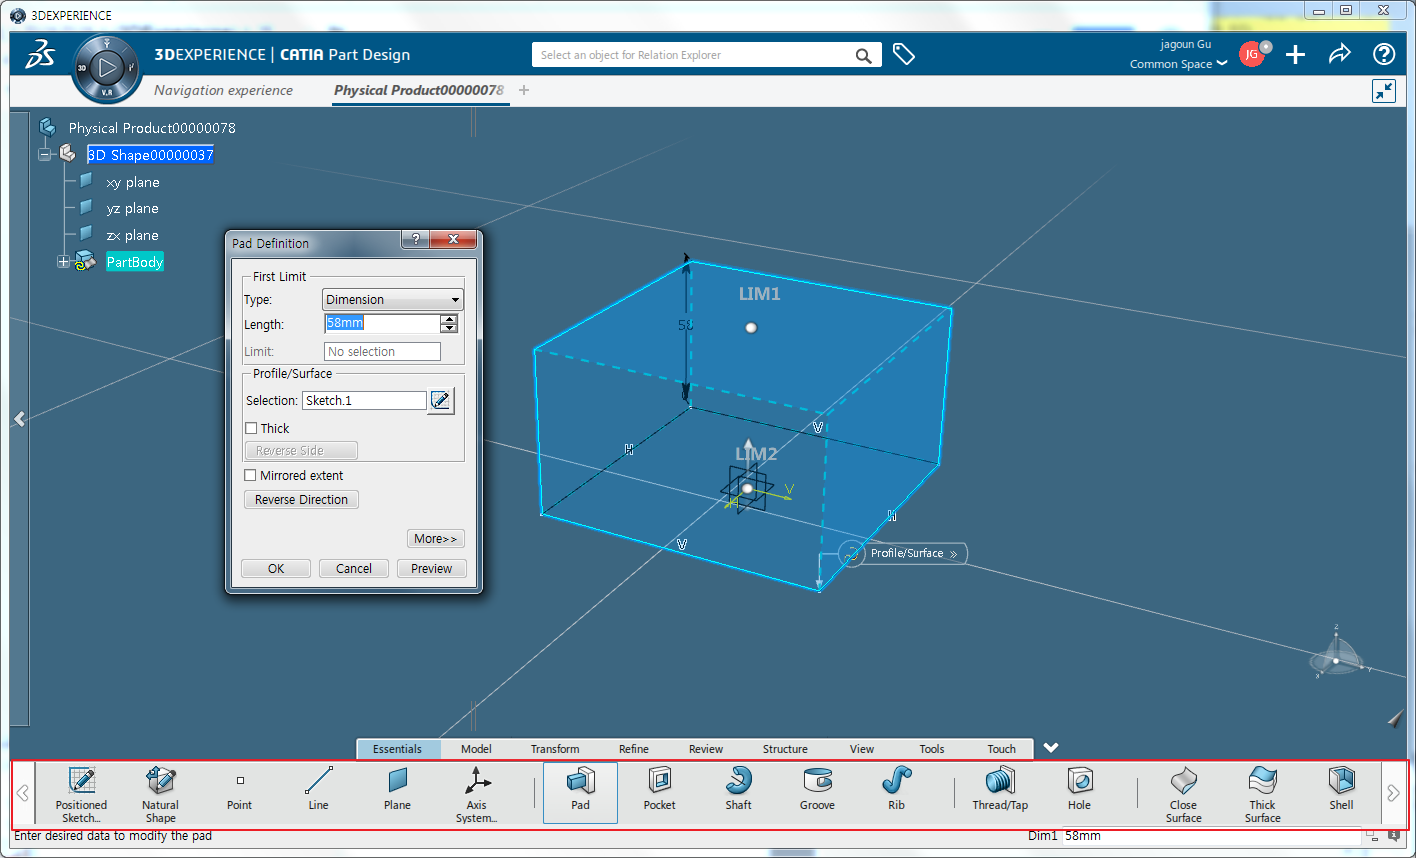Click OK in Pad Definition
Viewport: 1416px width, 858px height.
276,568
